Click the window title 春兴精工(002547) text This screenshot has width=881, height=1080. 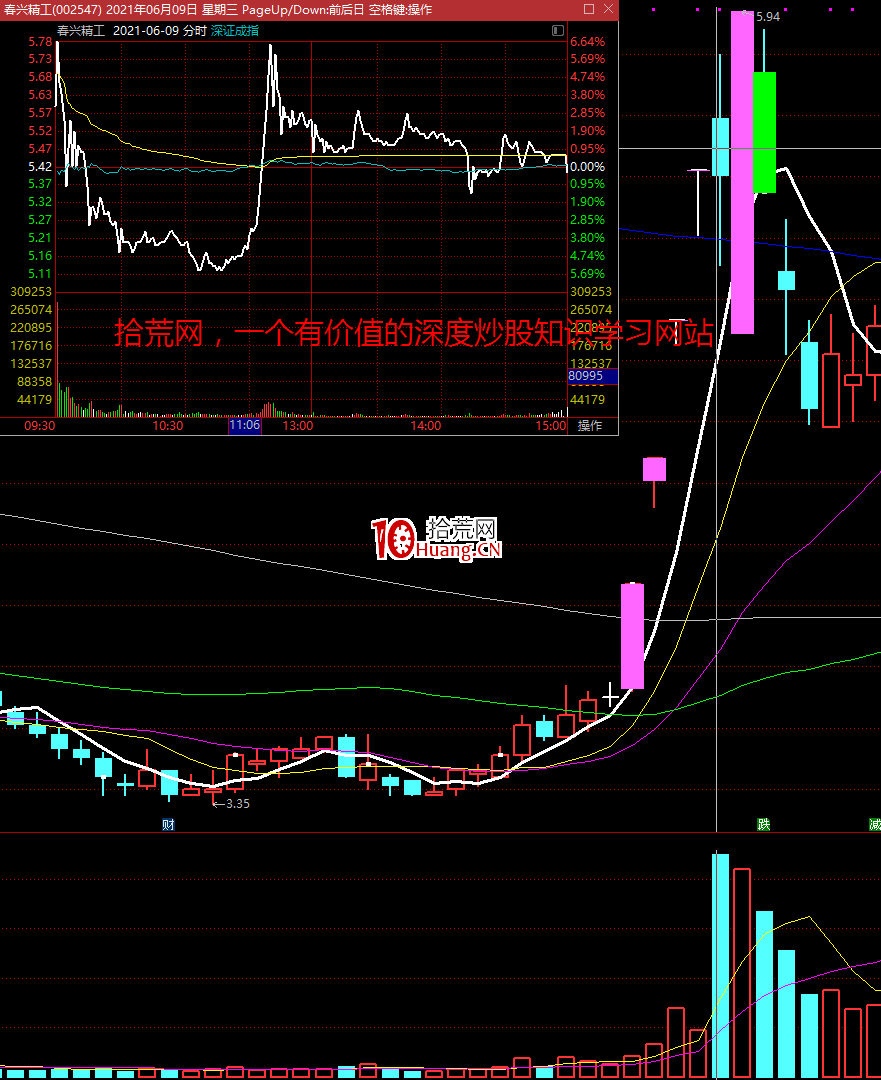52,10
